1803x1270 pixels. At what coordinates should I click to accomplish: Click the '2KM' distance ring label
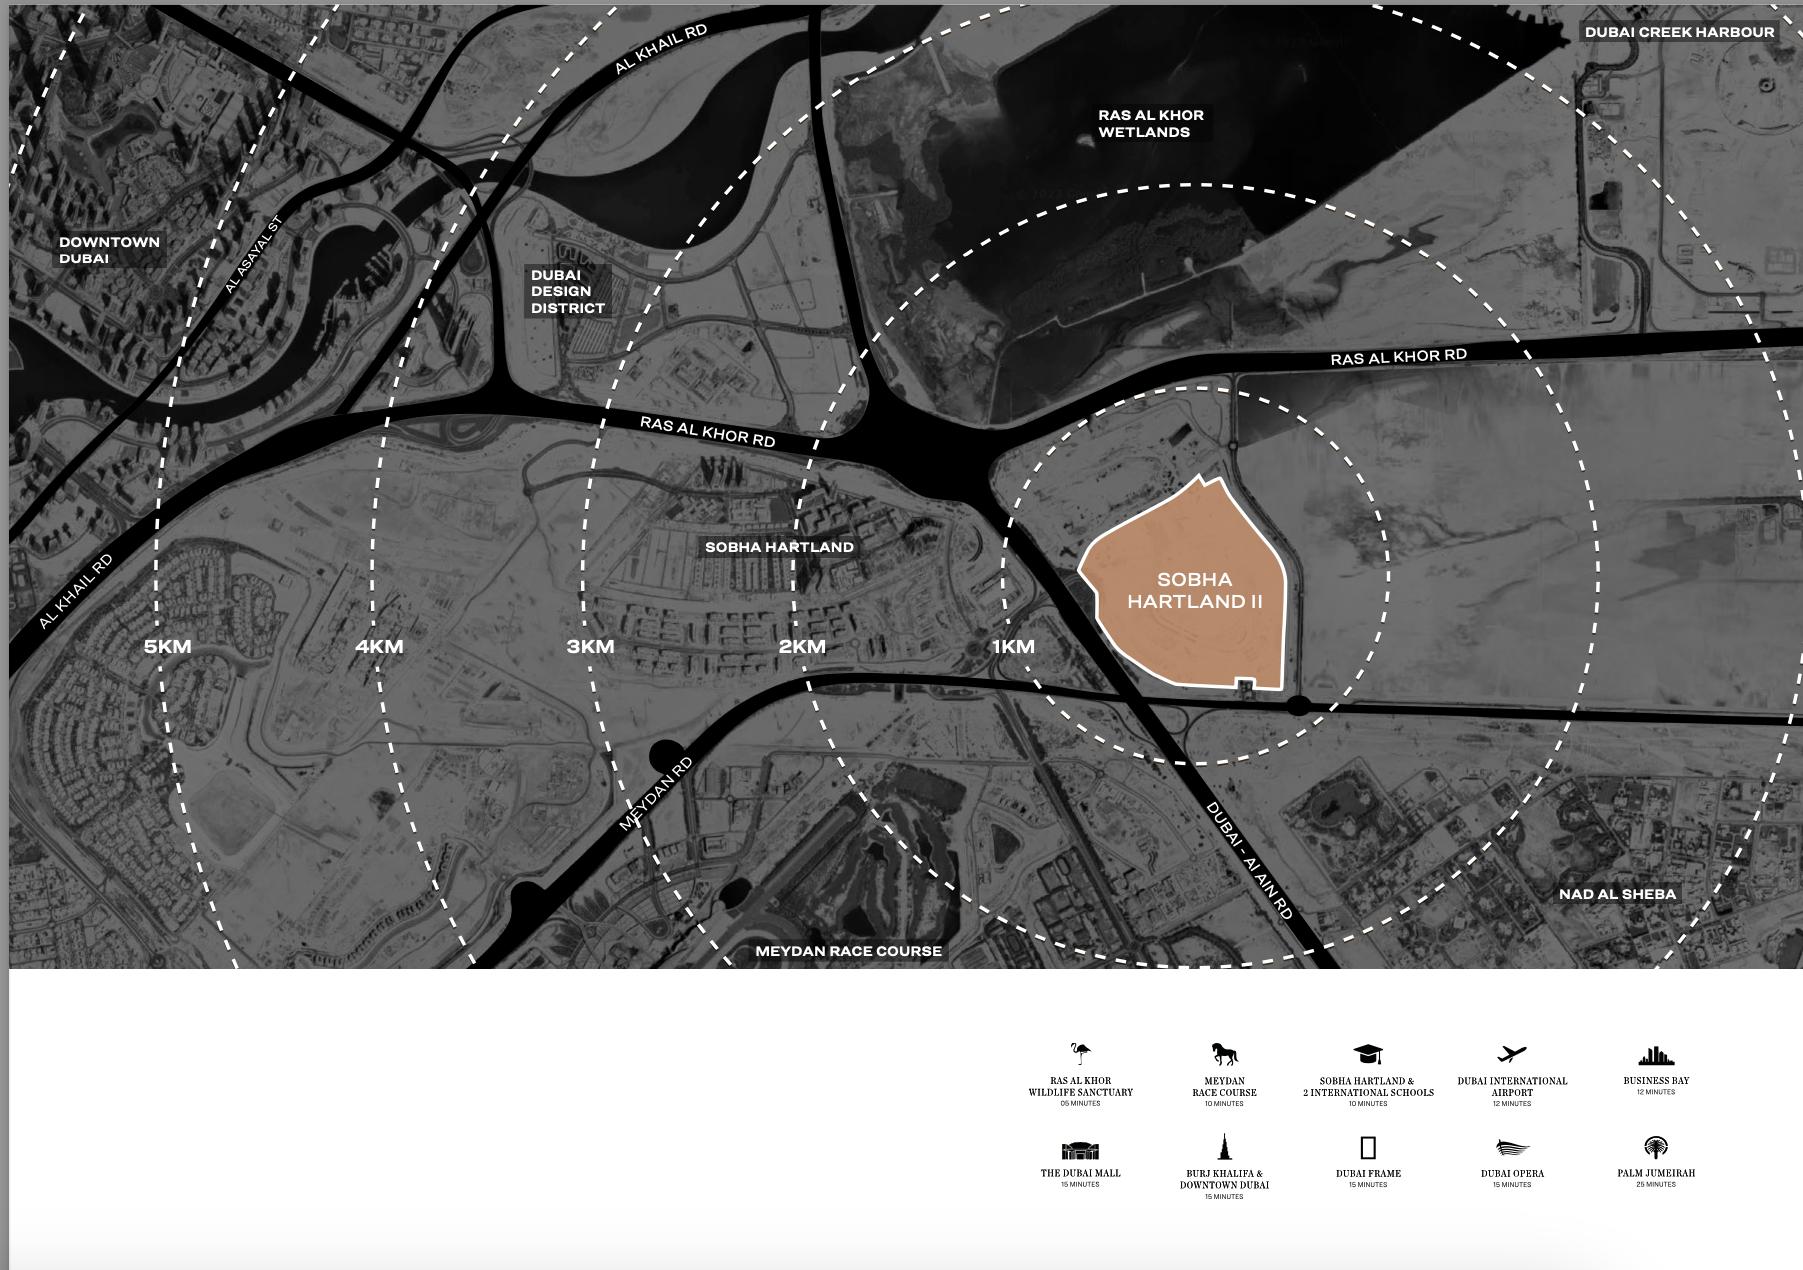pyautogui.click(x=802, y=646)
